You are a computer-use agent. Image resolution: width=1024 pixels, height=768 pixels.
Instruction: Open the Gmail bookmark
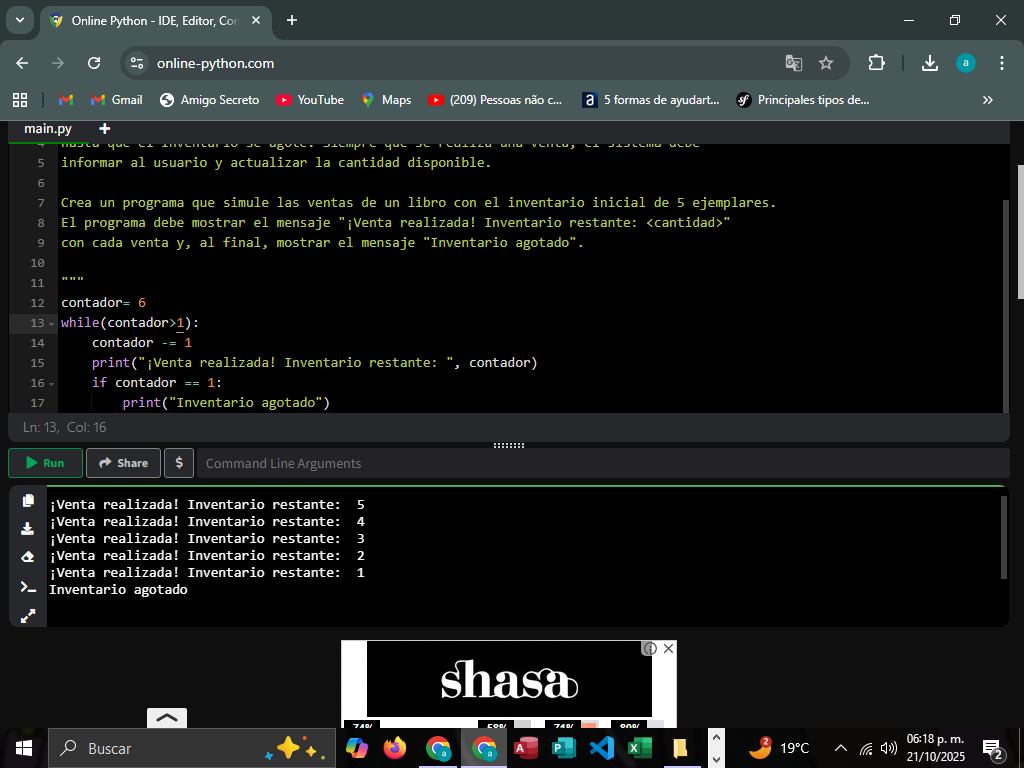click(116, 100)
